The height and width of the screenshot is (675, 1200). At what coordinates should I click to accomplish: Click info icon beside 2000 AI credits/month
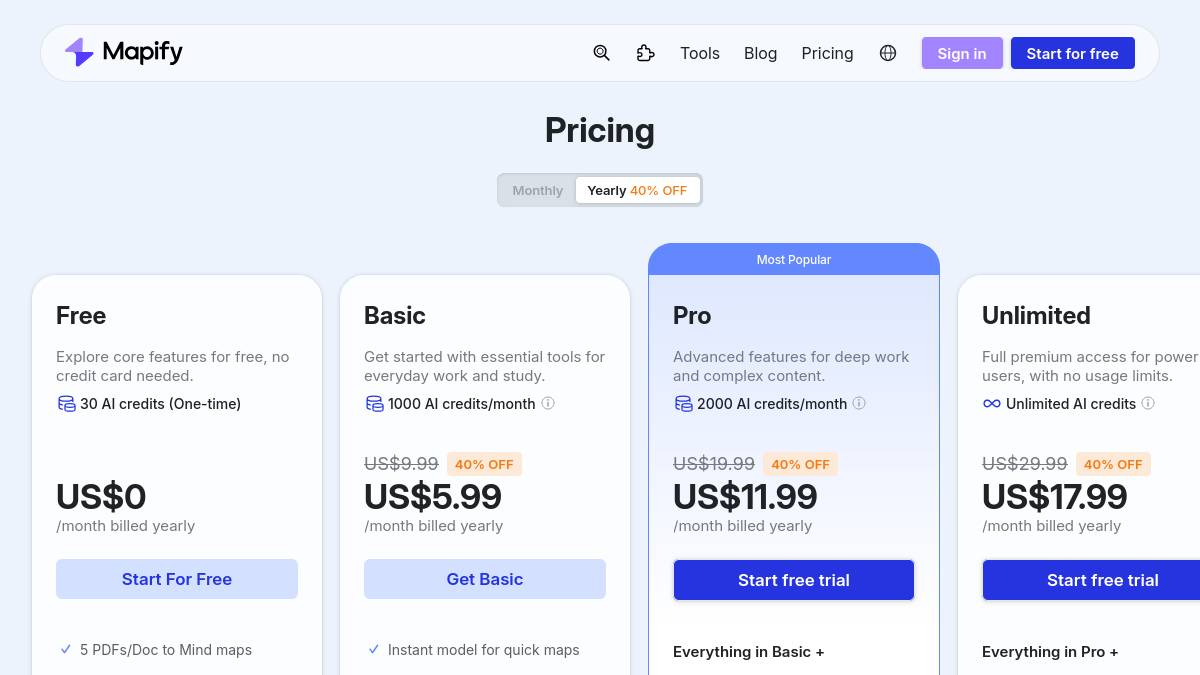point(859,403)
